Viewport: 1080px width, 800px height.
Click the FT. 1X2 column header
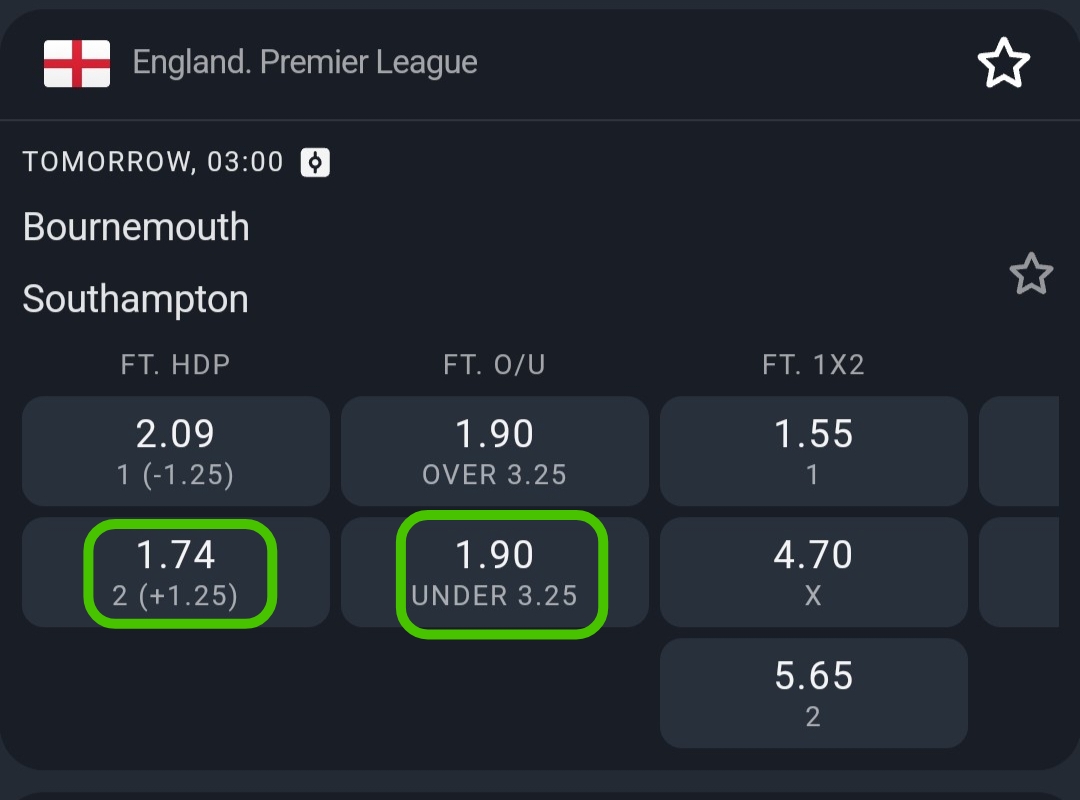click(813, 365)
